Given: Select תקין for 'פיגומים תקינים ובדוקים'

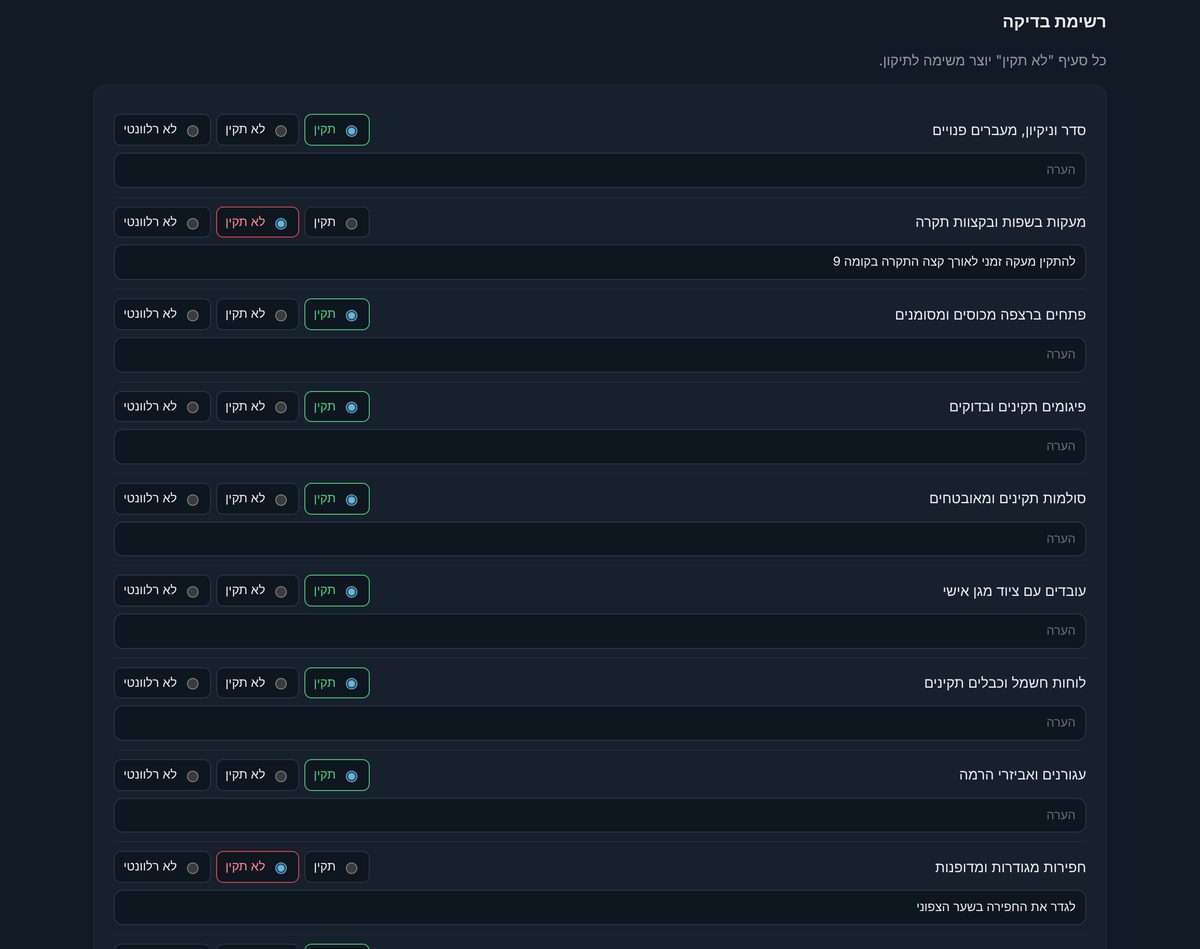Looking at the screenshot, I should coord(337,407).
